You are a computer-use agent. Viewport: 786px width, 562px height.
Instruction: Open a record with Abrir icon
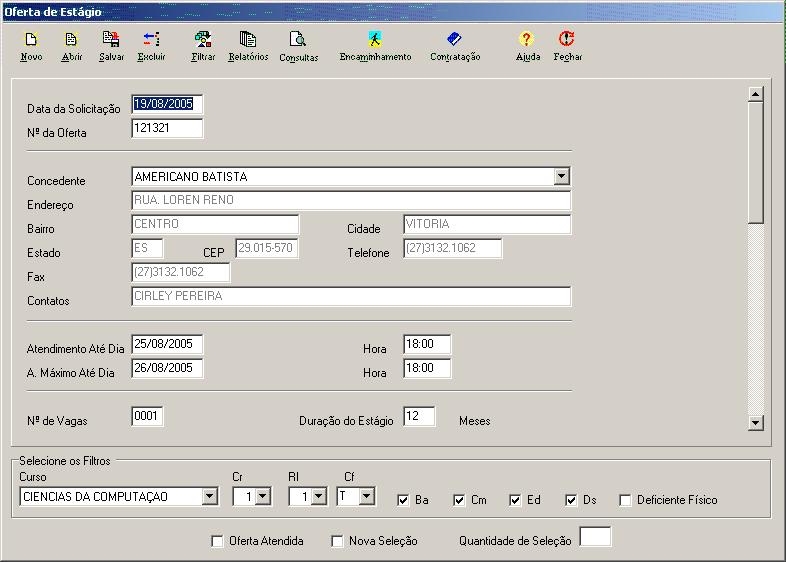pos(71,40)
